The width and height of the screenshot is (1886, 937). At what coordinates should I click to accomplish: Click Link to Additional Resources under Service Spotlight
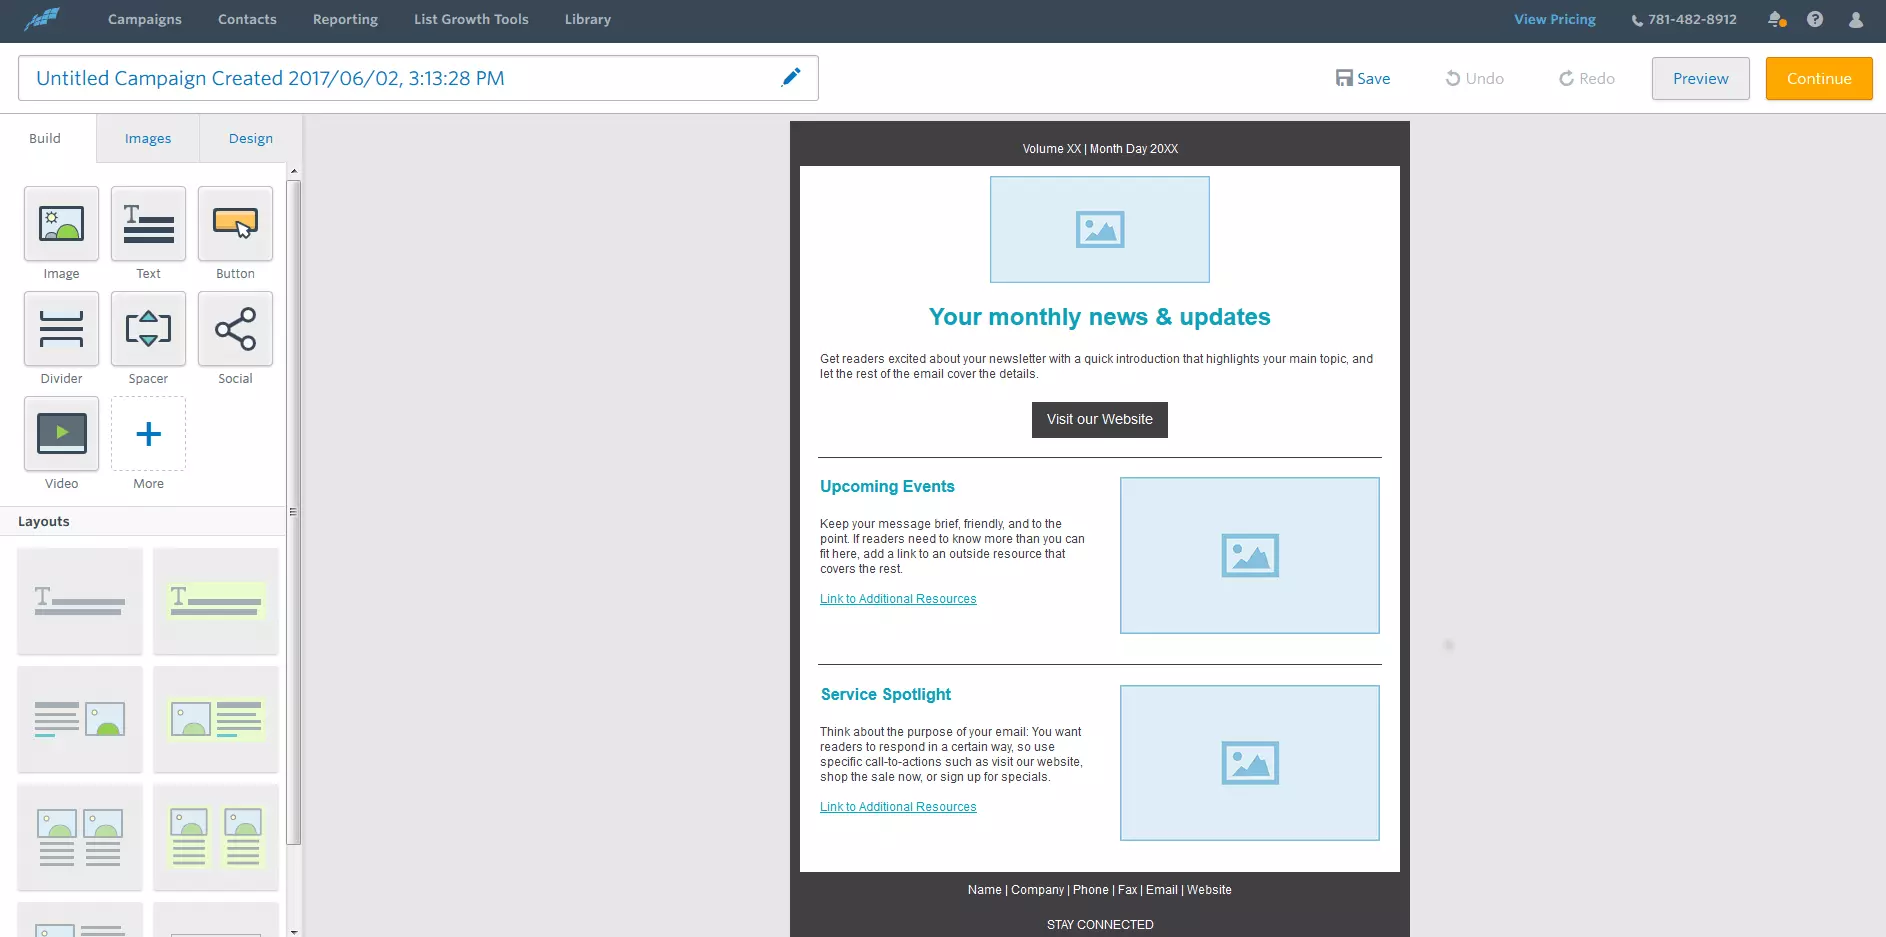pyautogui.click(x=898, y=807)
